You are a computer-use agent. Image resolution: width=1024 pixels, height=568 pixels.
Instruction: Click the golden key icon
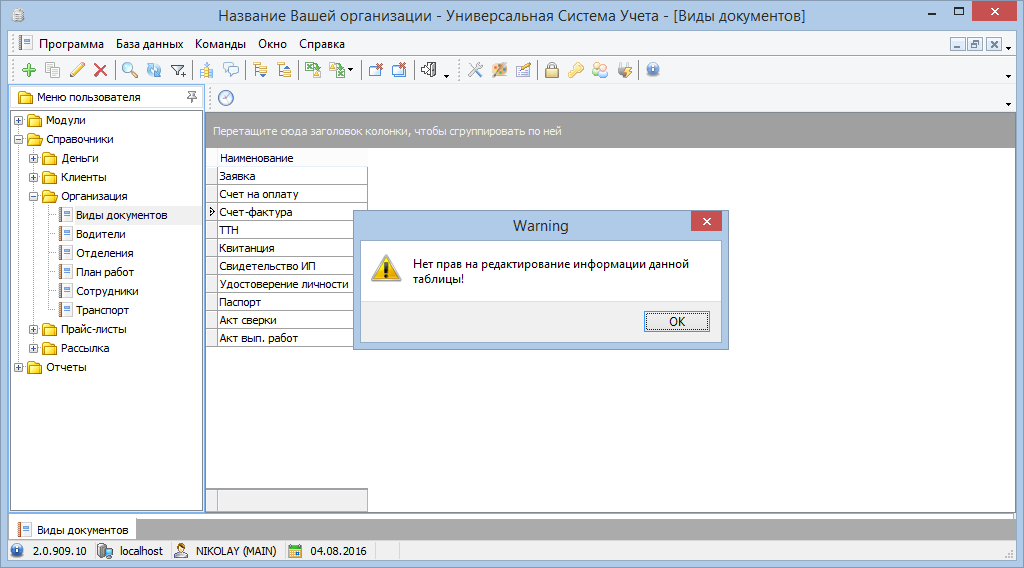(575, 70)
